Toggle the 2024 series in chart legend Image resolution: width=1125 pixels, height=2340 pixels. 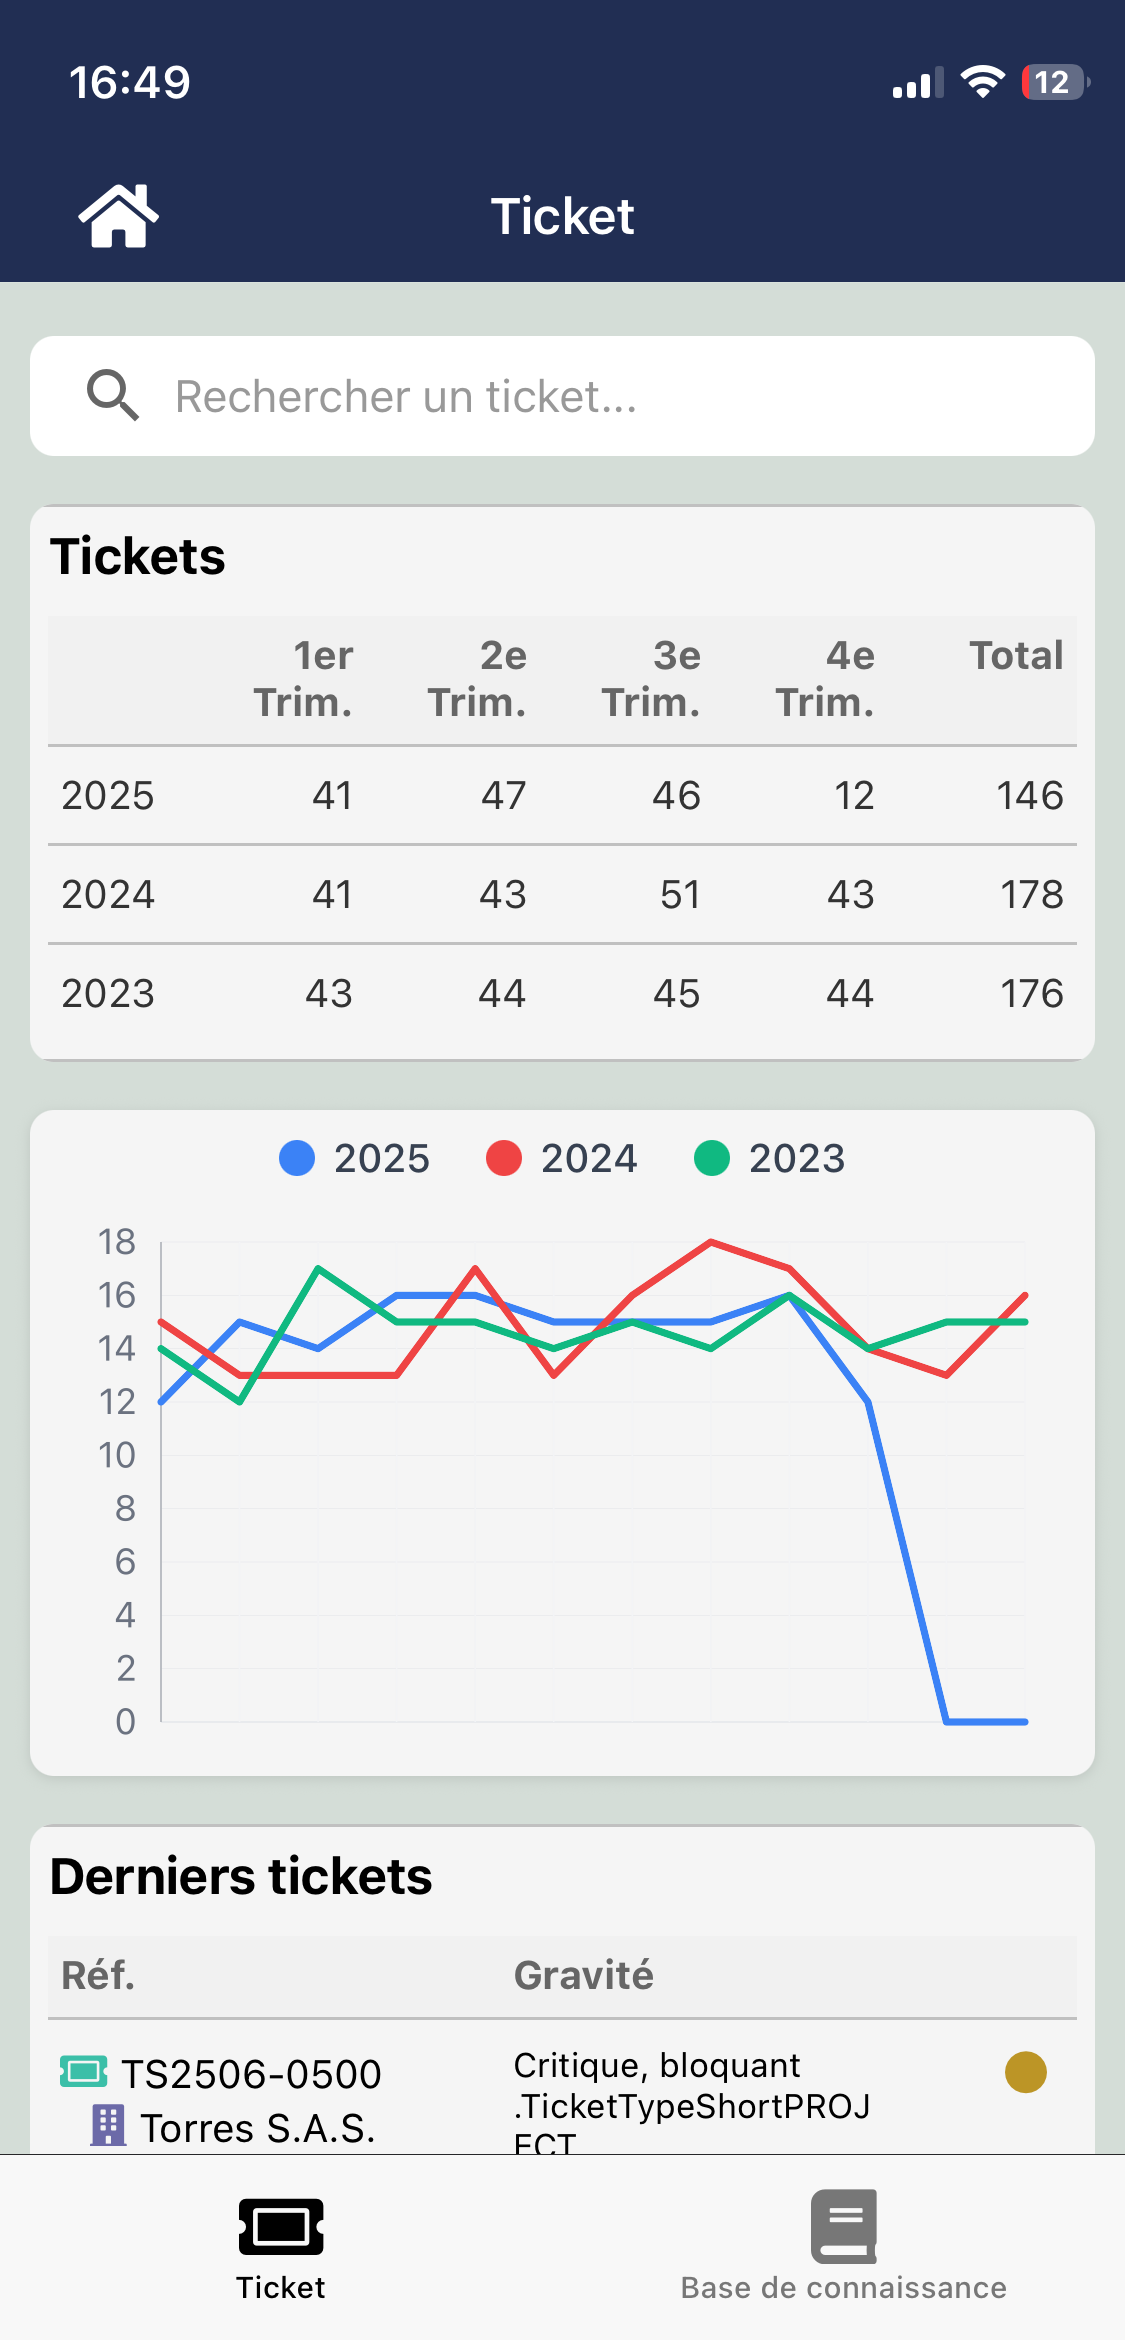[562, 1158]
